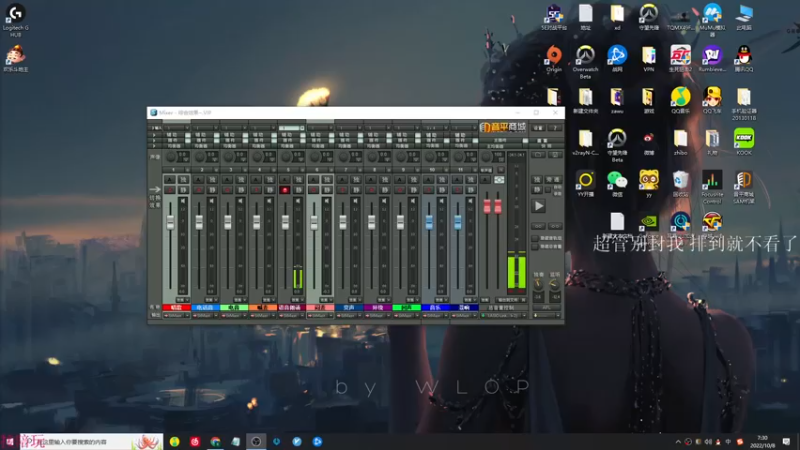800x450 pixels.
Task: Open the 腾讯QQ penguin shortcut
Action: coord(743,58)
